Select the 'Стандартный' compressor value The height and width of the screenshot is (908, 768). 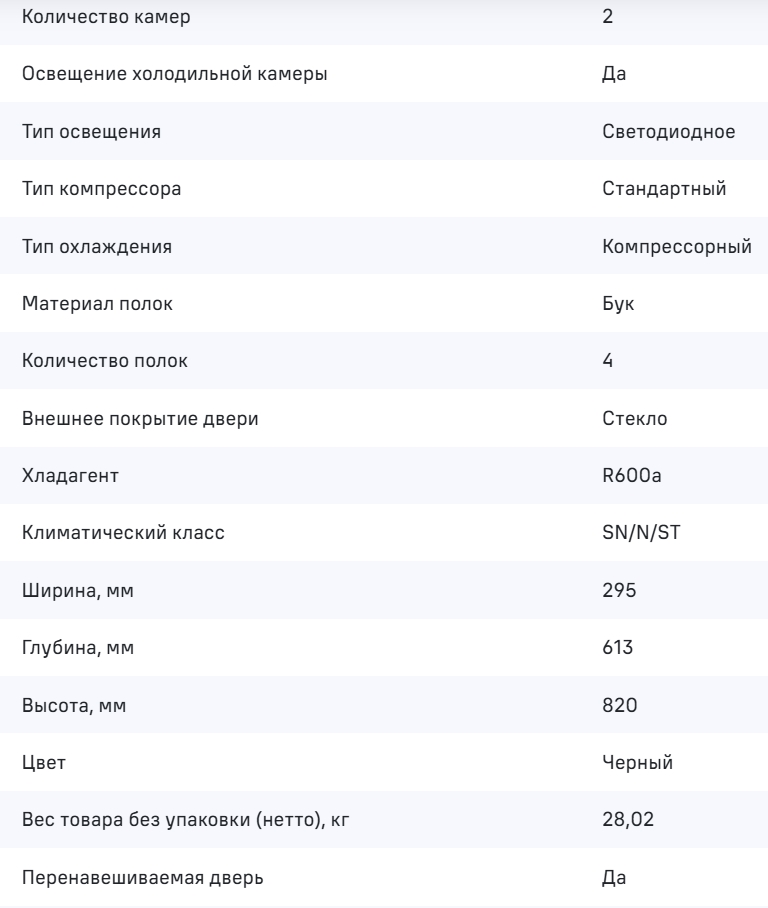pos(664,188)
